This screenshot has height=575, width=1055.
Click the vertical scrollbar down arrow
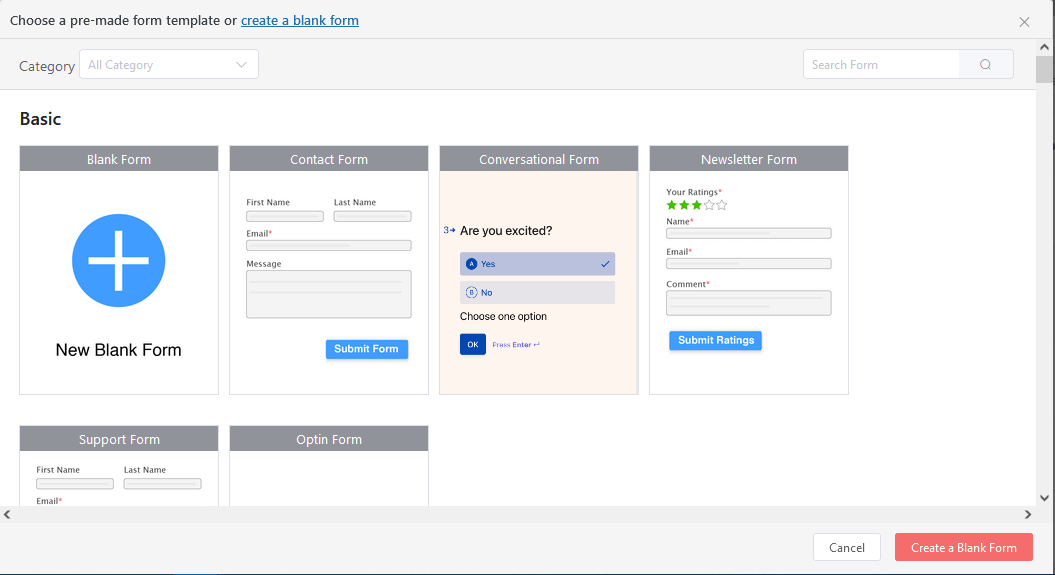point(1044,498)
